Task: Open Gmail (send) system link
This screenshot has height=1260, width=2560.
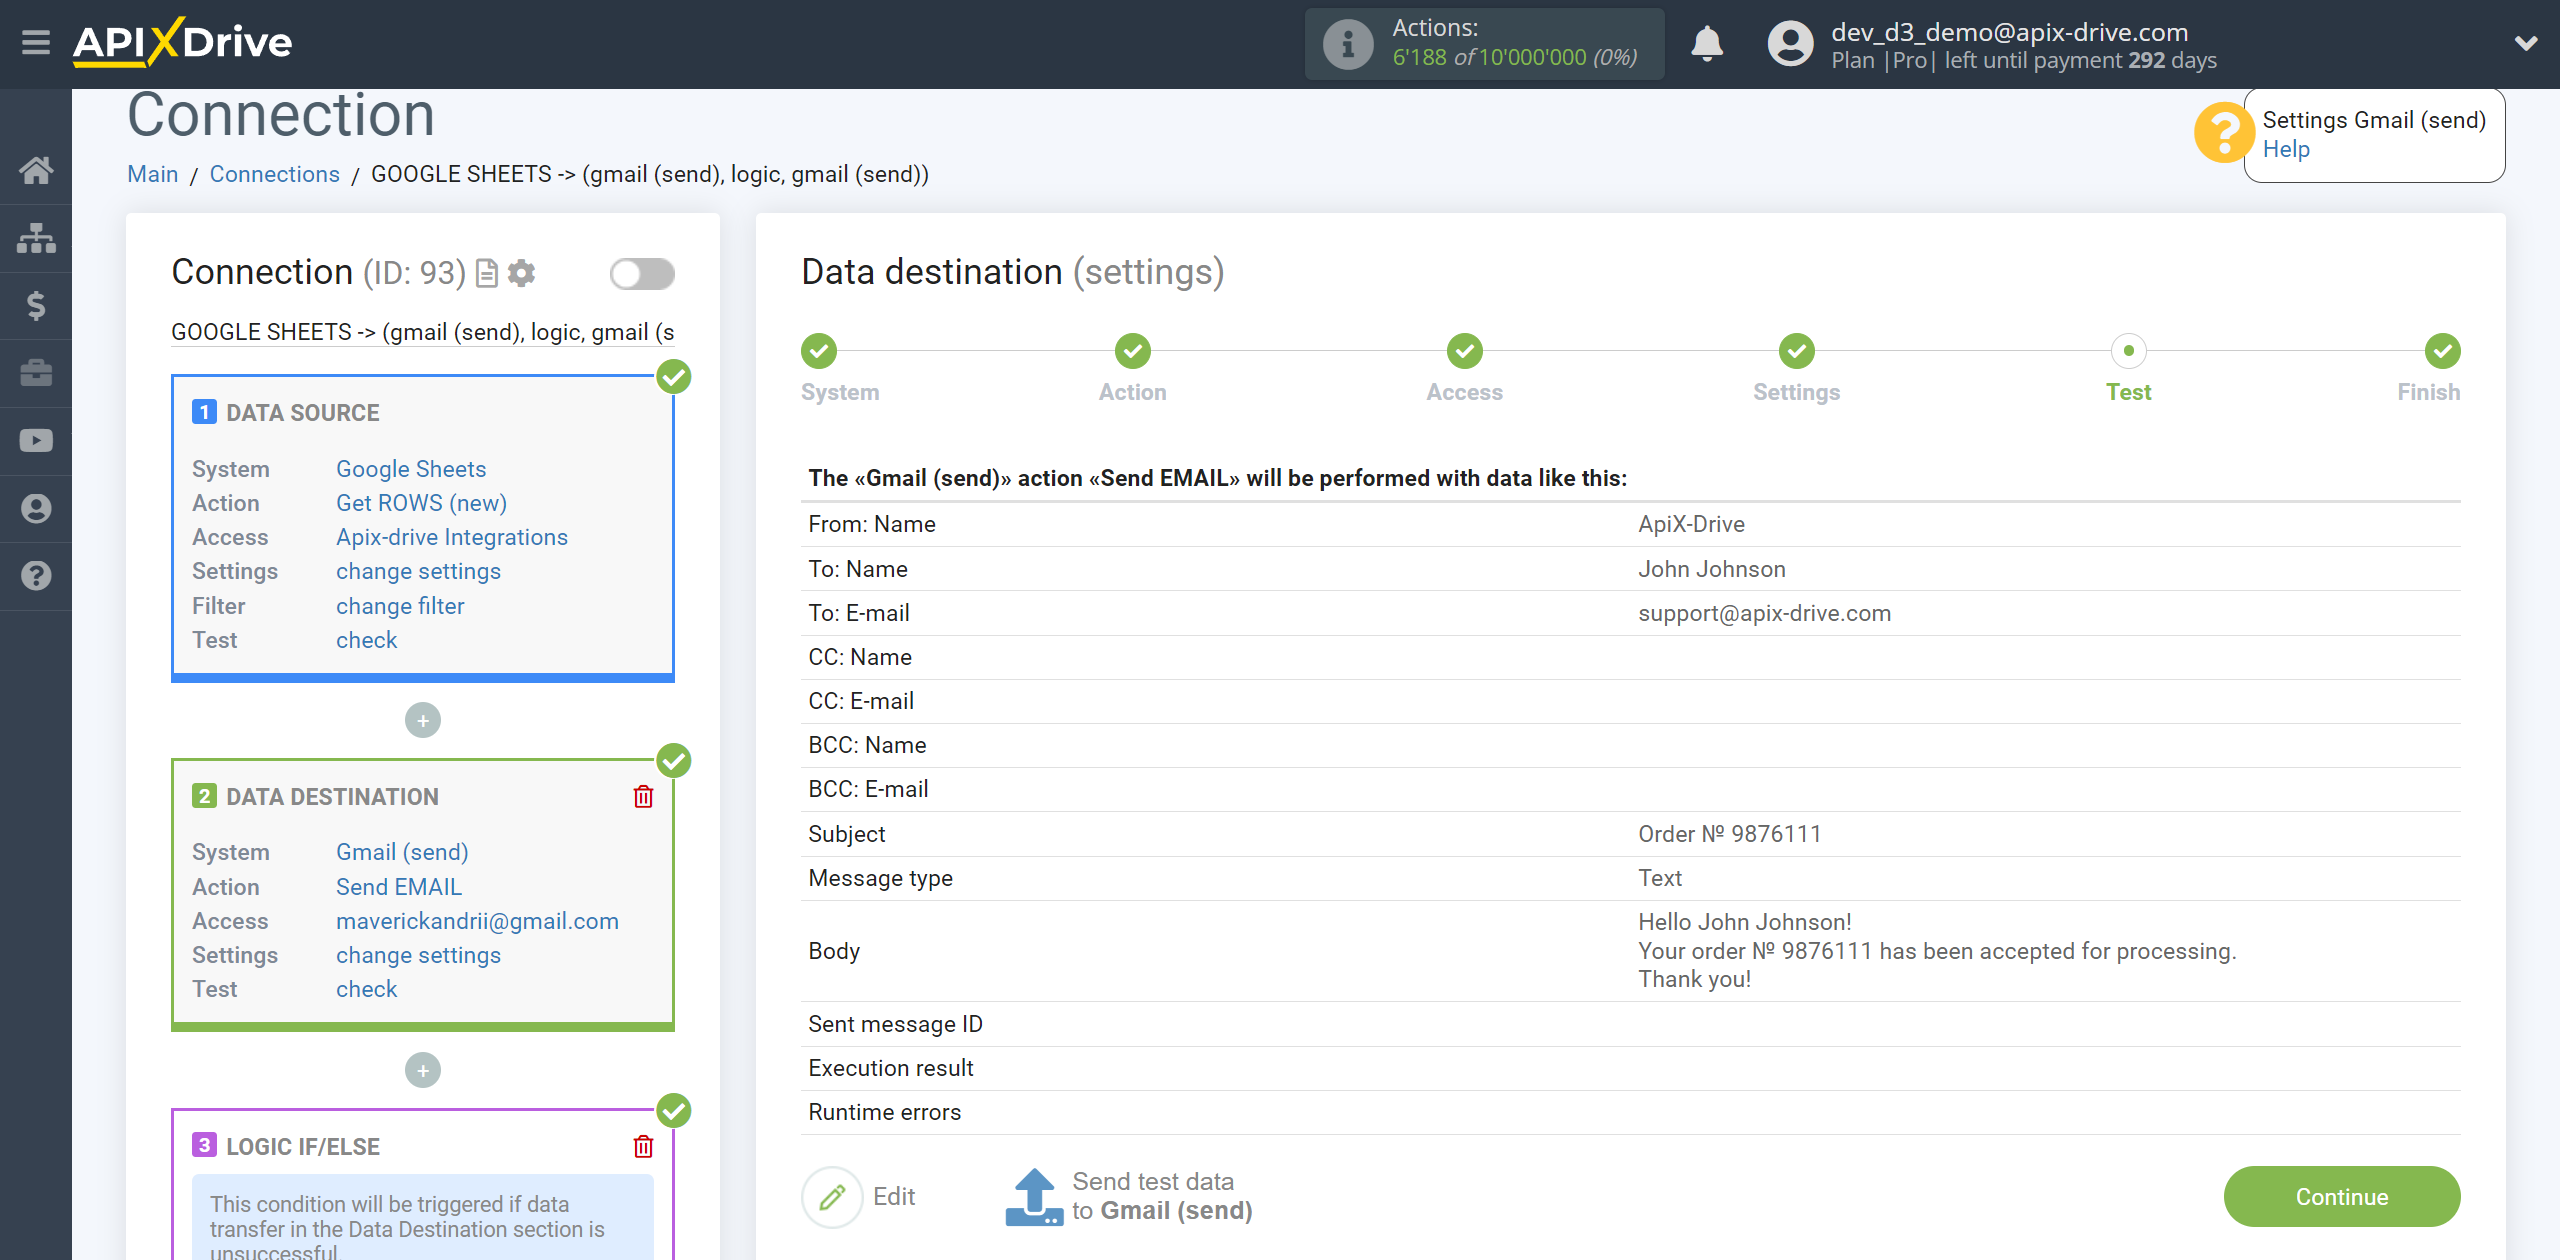Action: click(x=402, y=852)
